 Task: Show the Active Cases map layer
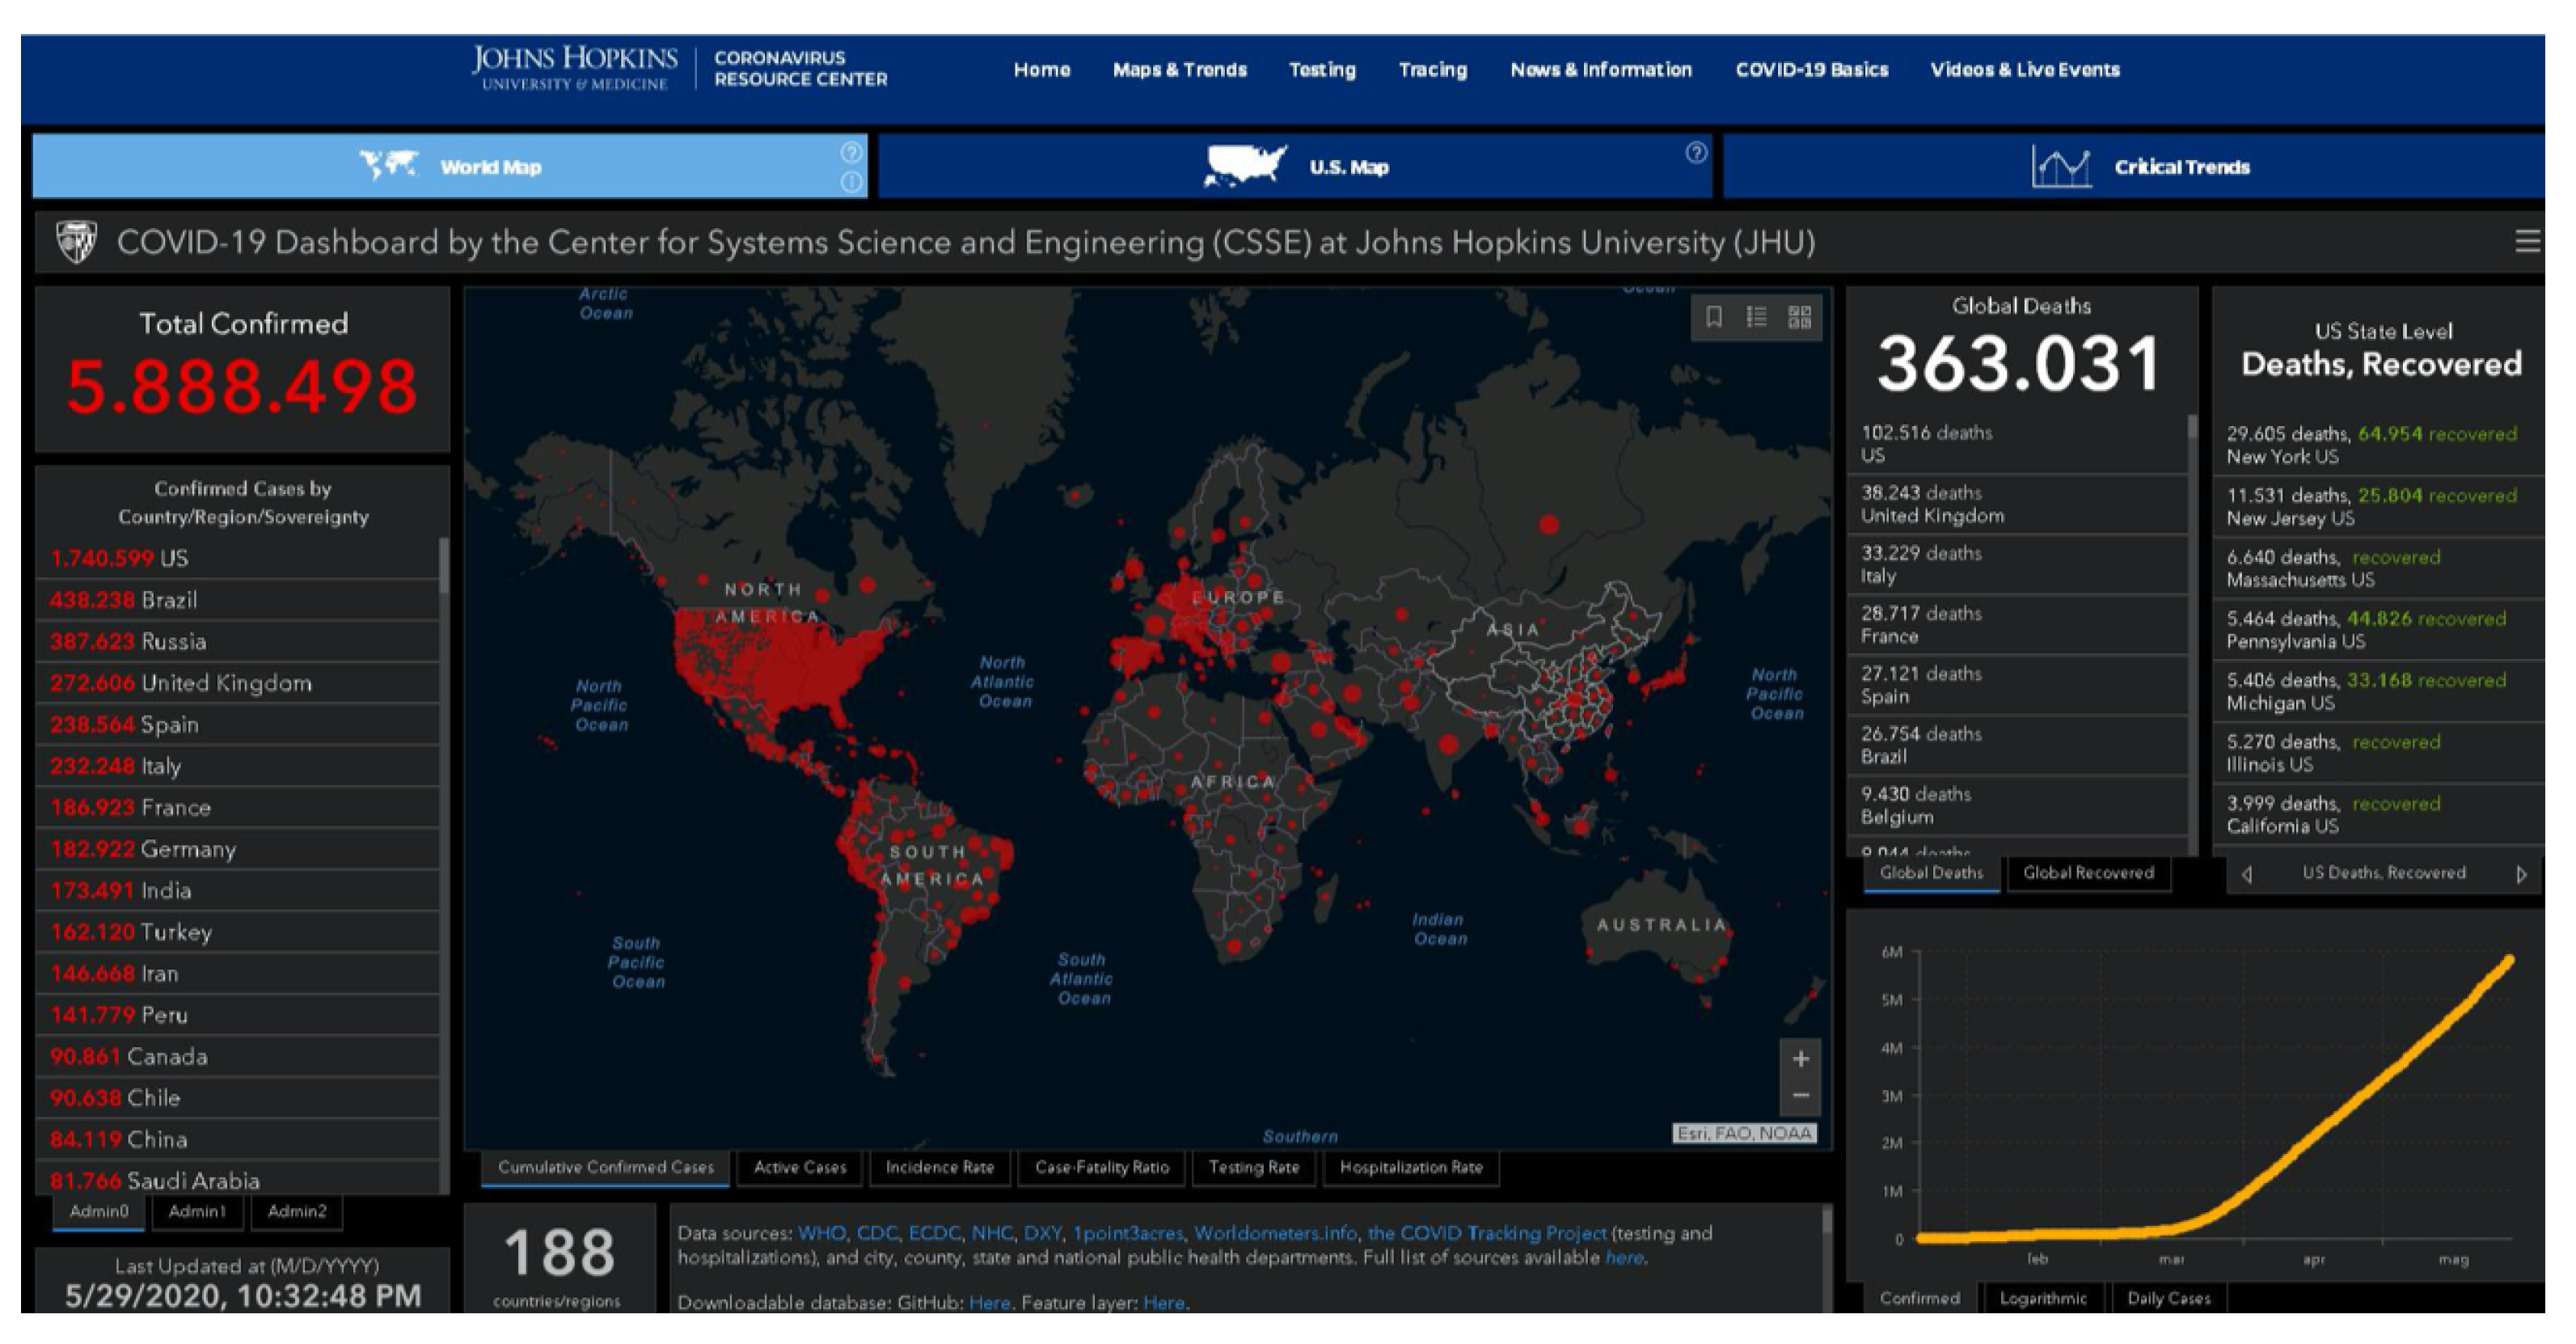[x=799, y=1167]
